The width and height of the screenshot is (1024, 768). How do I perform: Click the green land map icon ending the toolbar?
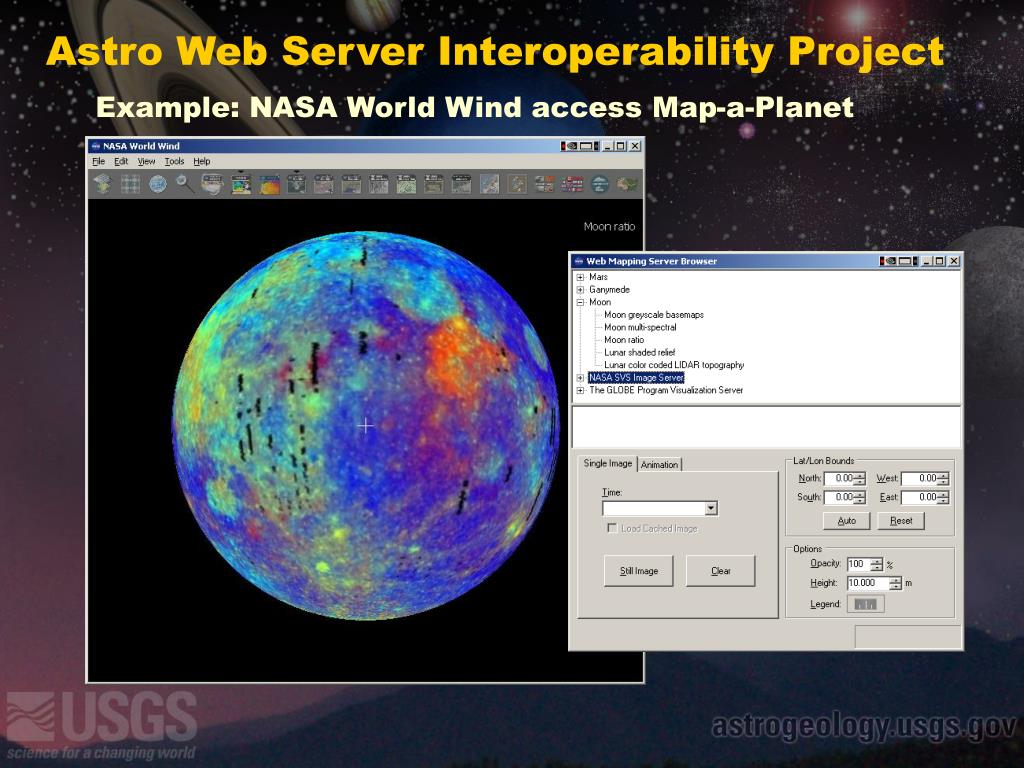point(627,184)
